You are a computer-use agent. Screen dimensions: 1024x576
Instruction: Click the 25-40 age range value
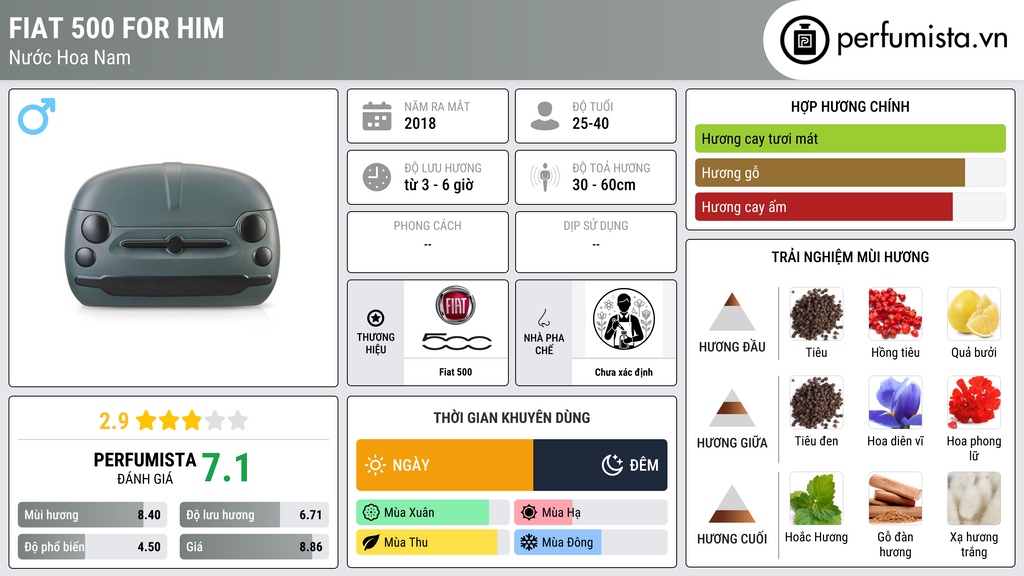[590, 123]
